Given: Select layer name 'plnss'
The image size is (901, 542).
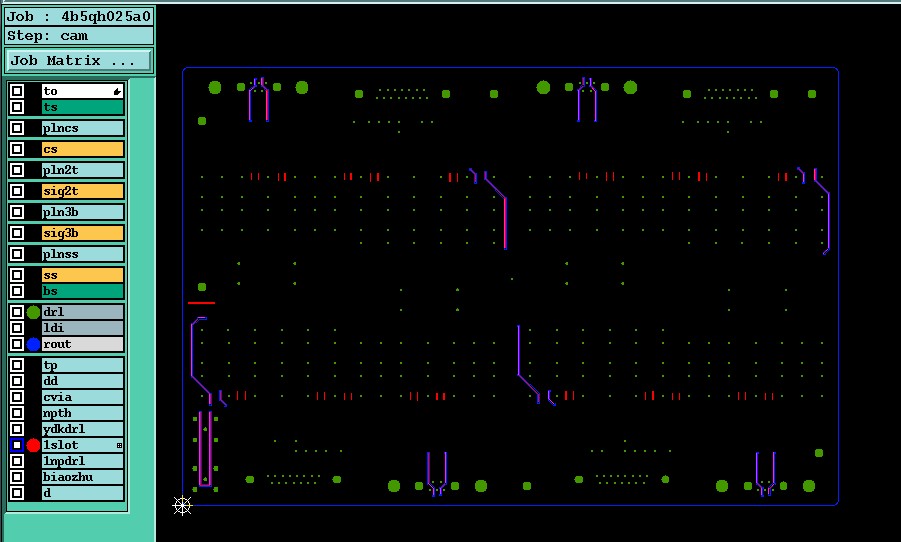Looking at the screenshot, I should (x=82, y=253).
